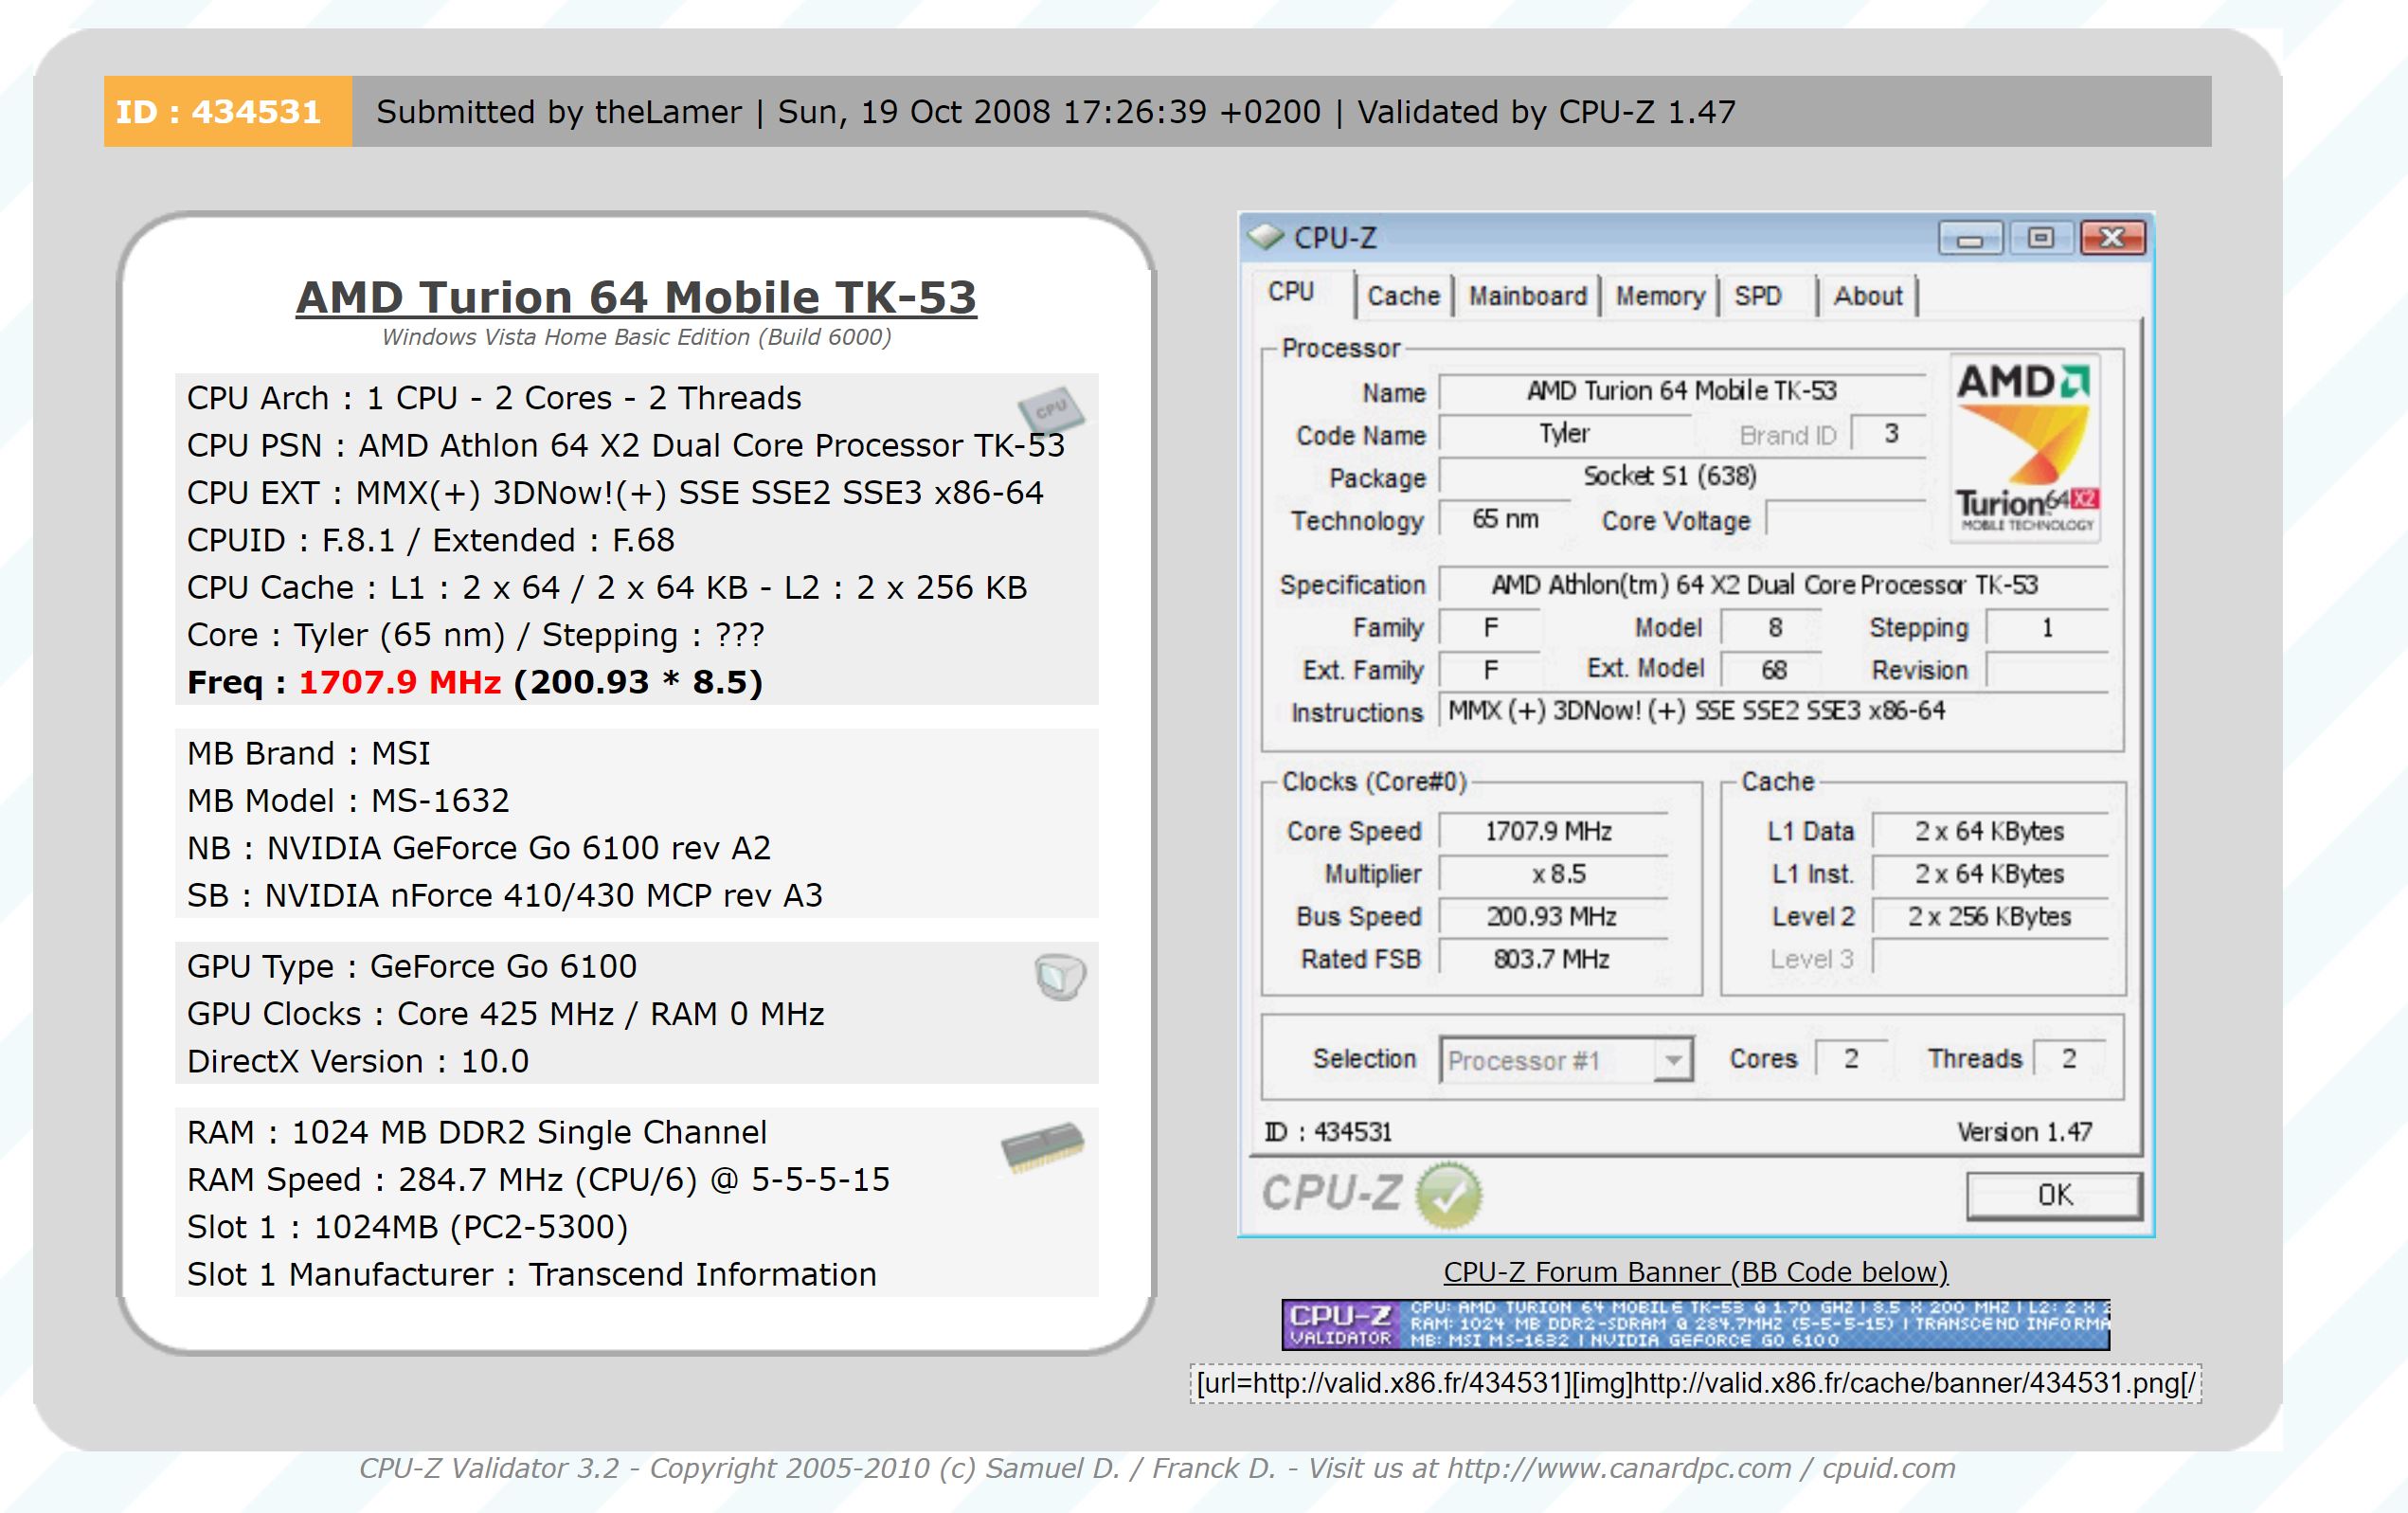Click the Package field Socket S1 (638)
Screen dimensions: 2408x1513
(1682, 477)
